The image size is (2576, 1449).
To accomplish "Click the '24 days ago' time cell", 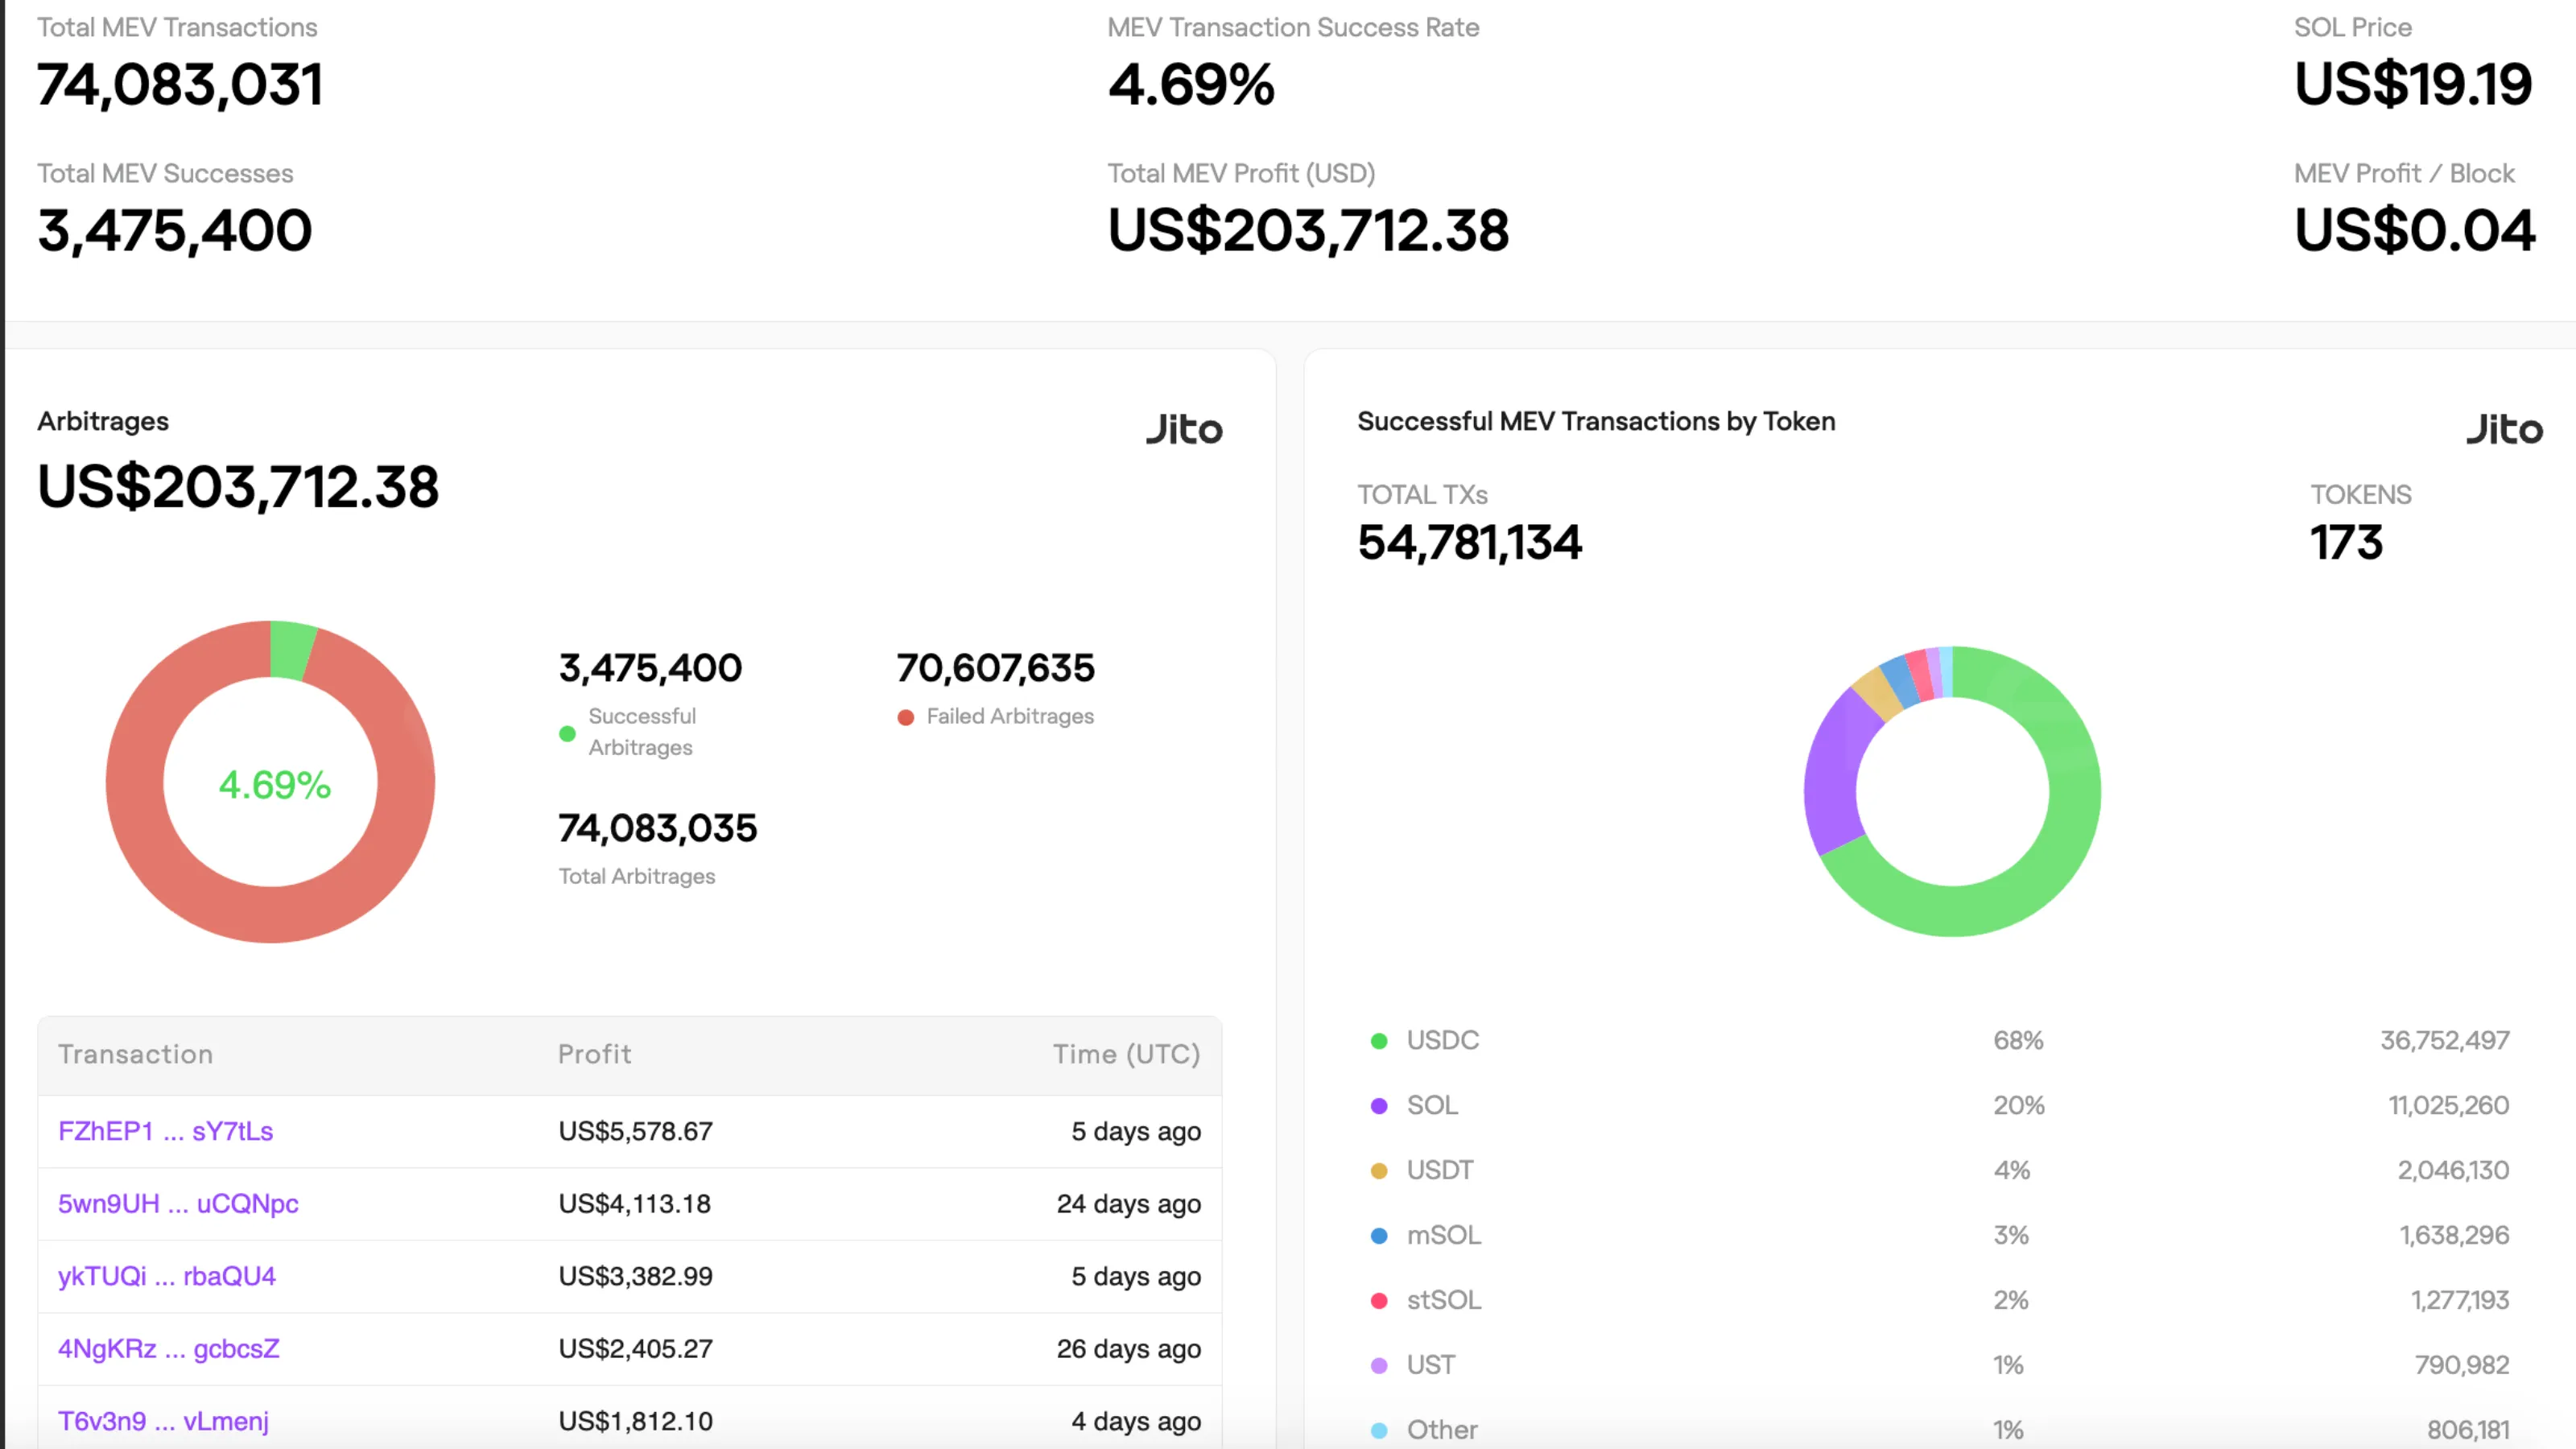I will click(x=1129, y=1204).
